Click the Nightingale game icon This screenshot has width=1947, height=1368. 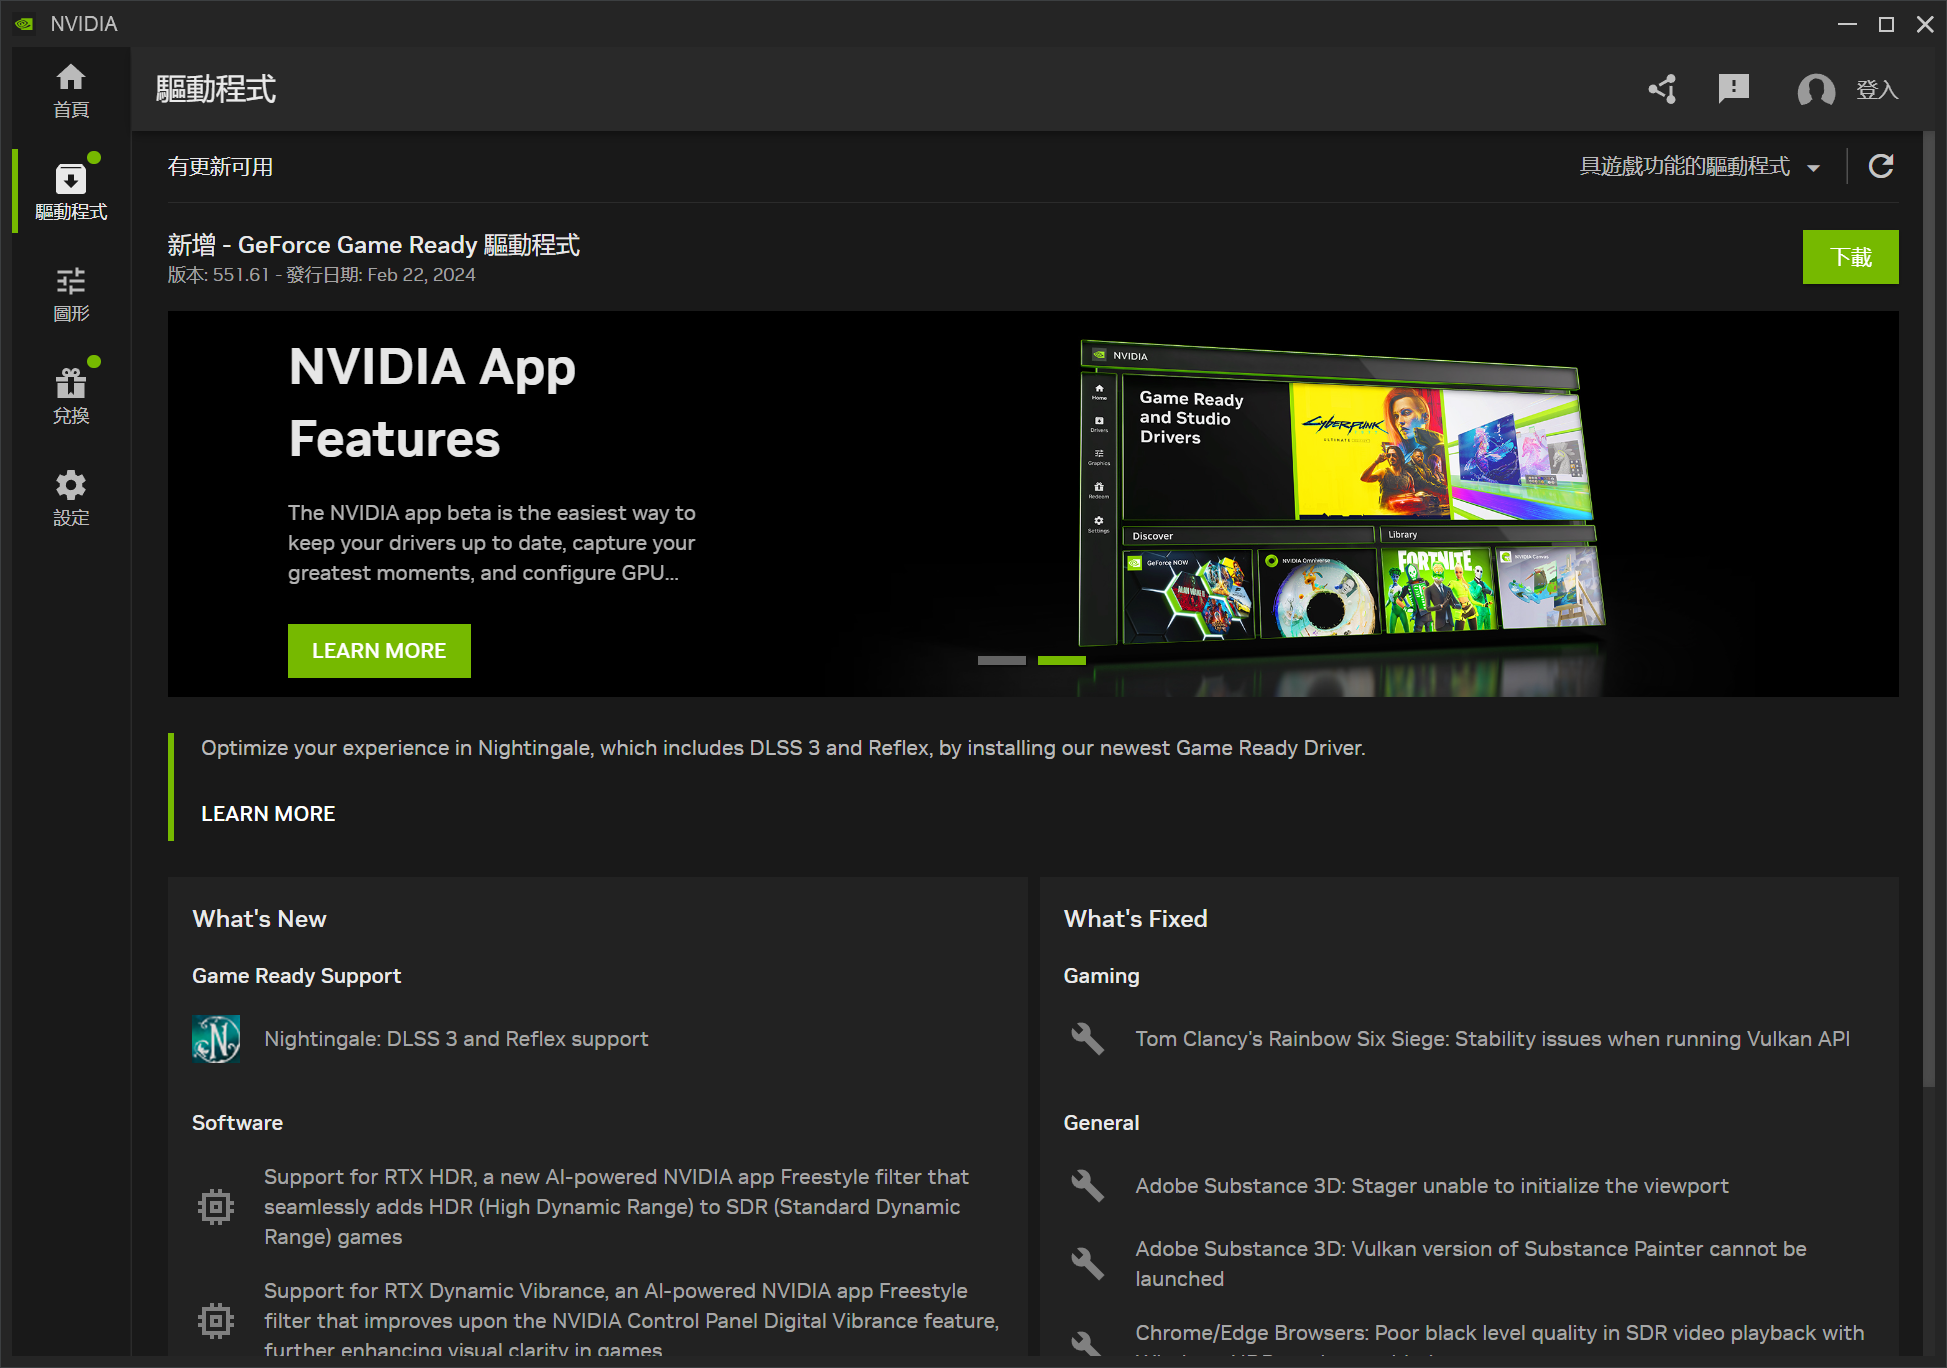pos(216,1039)
